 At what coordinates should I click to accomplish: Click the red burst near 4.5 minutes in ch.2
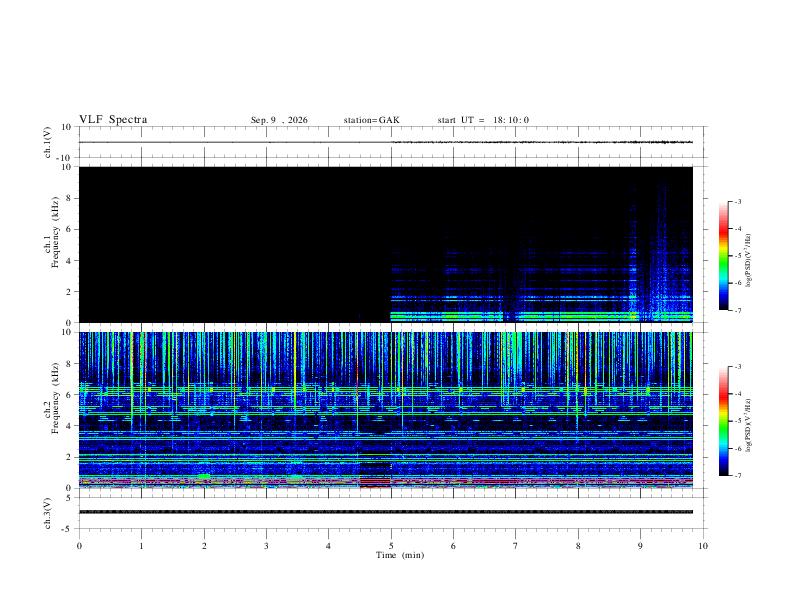click(375, 484)
